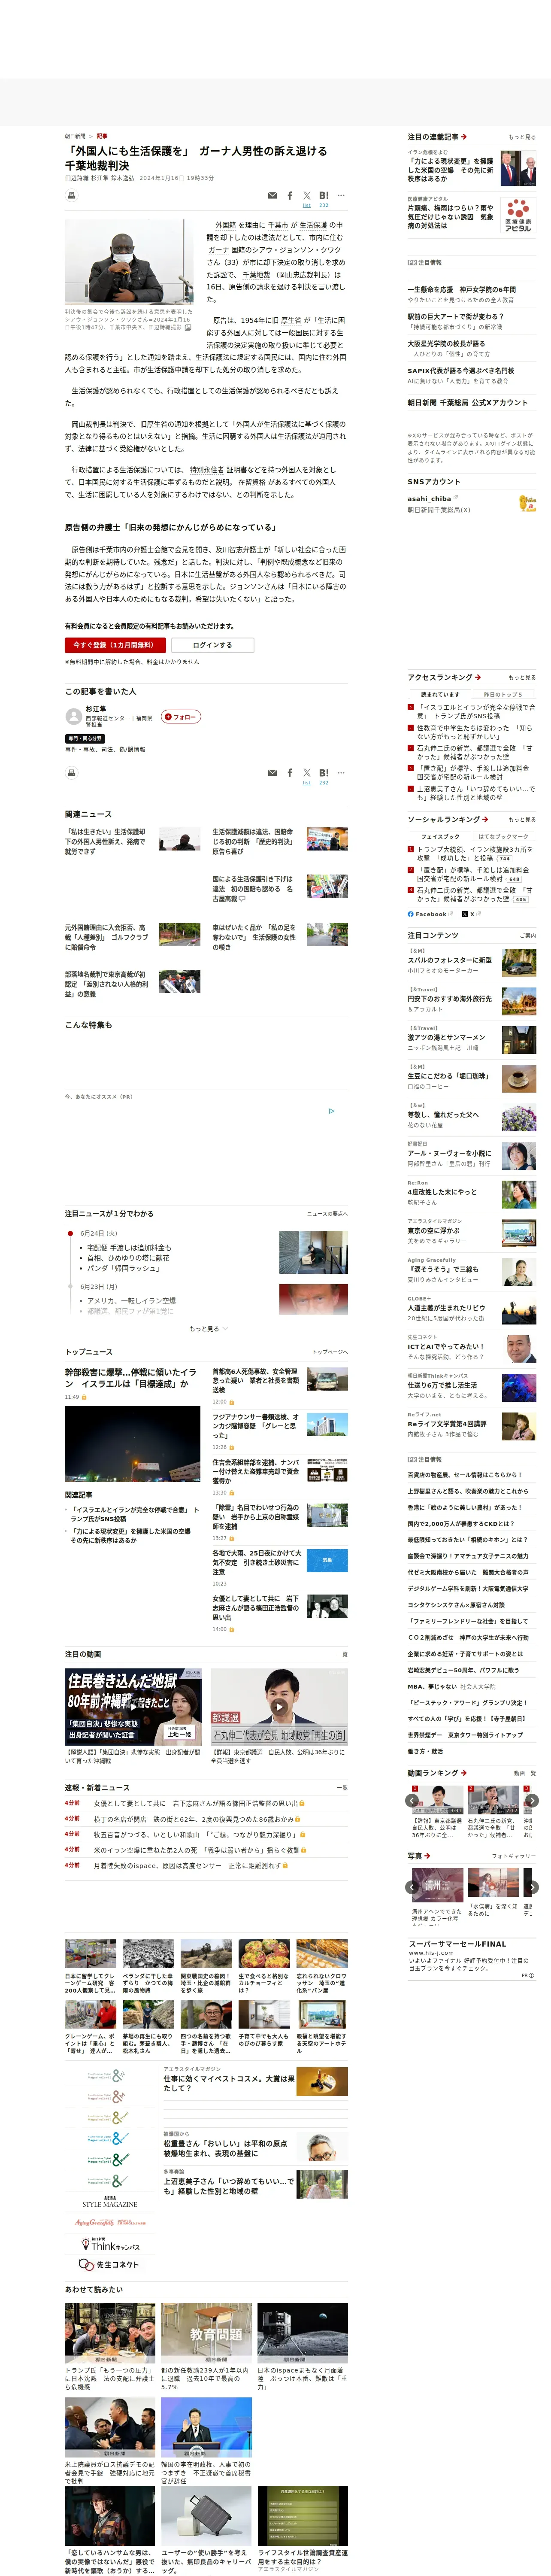Select the 読まれています tab

(440, 694)
